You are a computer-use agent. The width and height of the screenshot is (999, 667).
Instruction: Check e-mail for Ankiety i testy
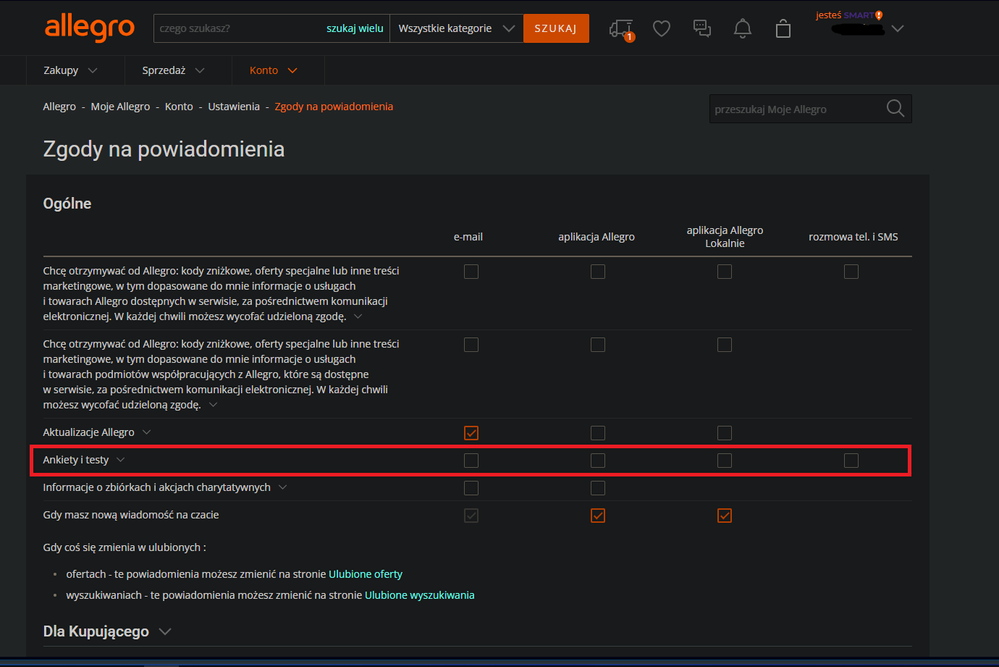tap(471, 461)
